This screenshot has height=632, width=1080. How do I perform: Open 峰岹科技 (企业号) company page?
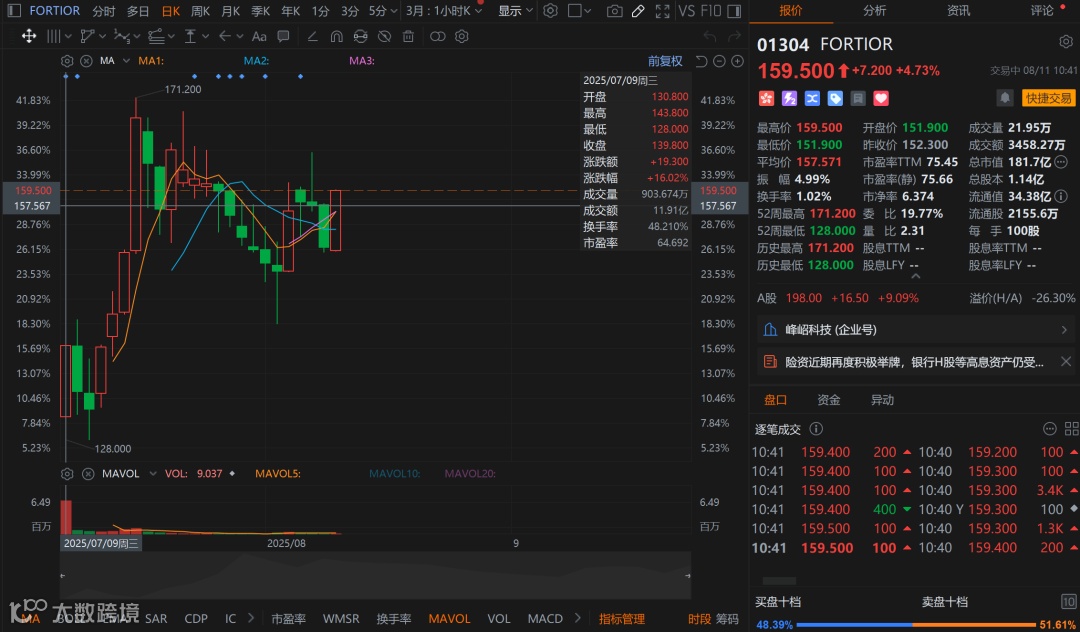915,330
